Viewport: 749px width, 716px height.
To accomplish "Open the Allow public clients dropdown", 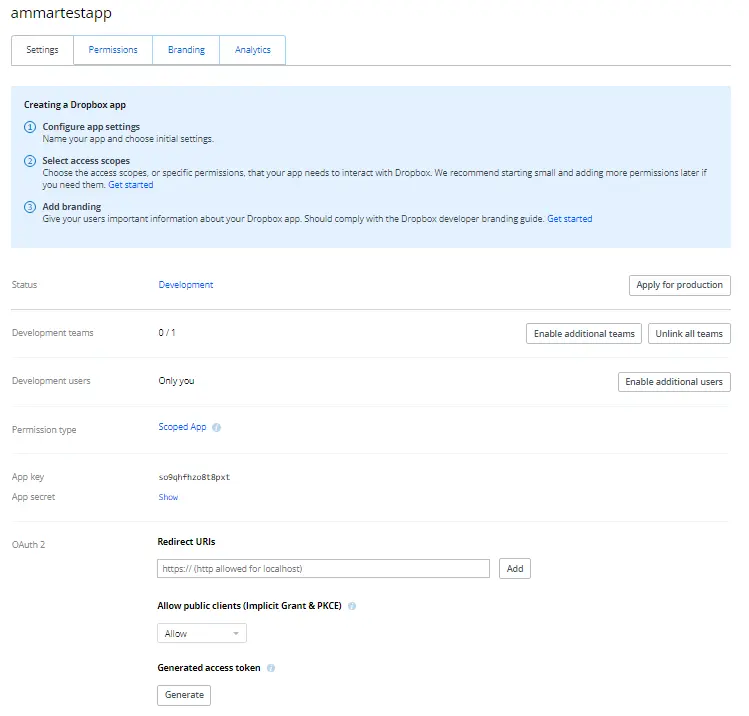I will [202, 633].
